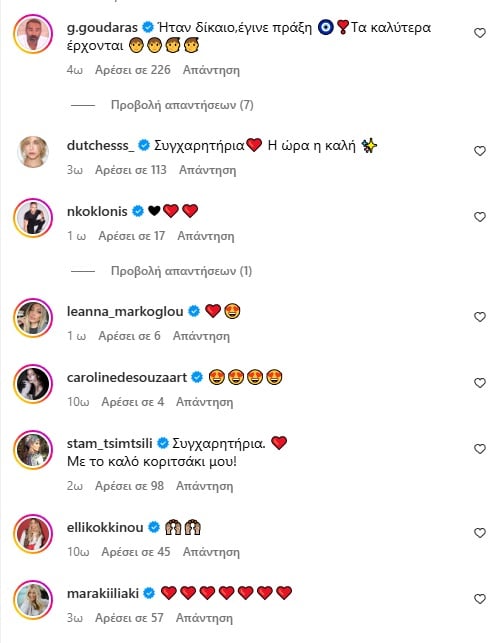Toggle like on ellikokkinou comment

(x=479, y=533)
